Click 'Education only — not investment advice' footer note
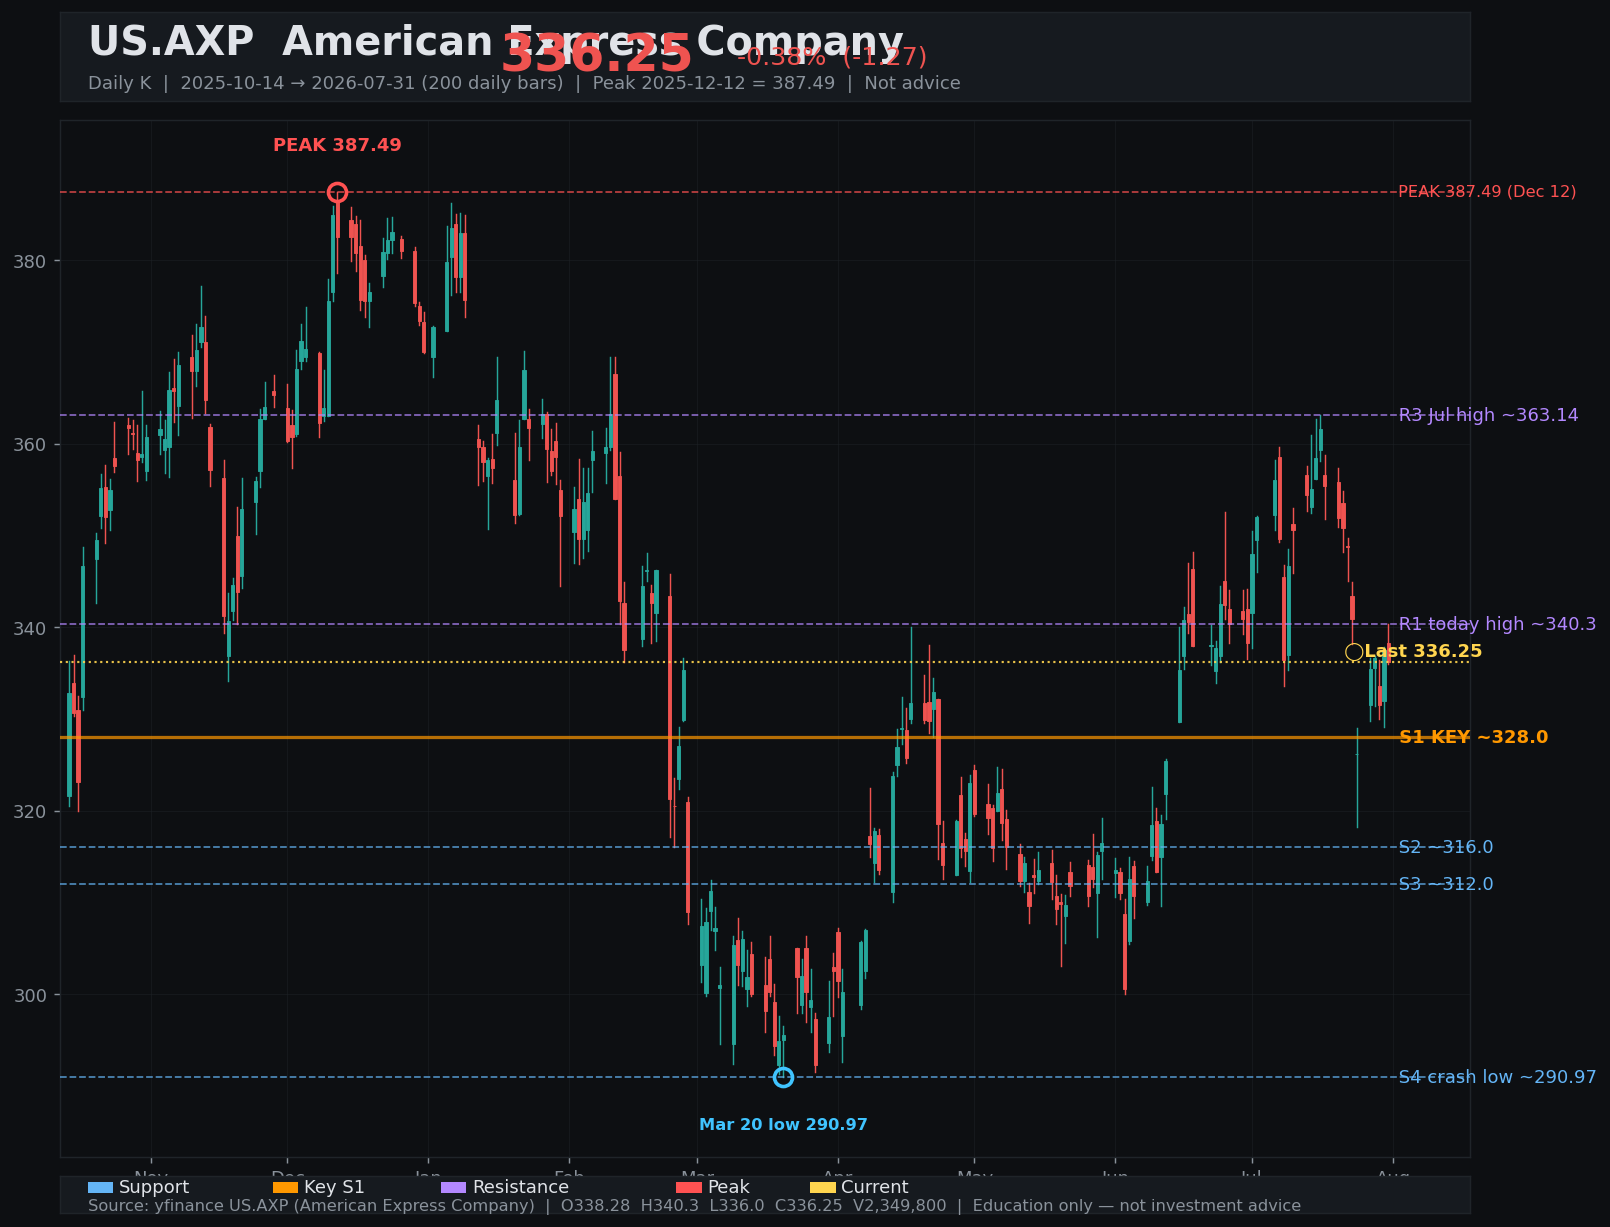This screenshot has height=1227, width=1610. pos(1137,1206)
